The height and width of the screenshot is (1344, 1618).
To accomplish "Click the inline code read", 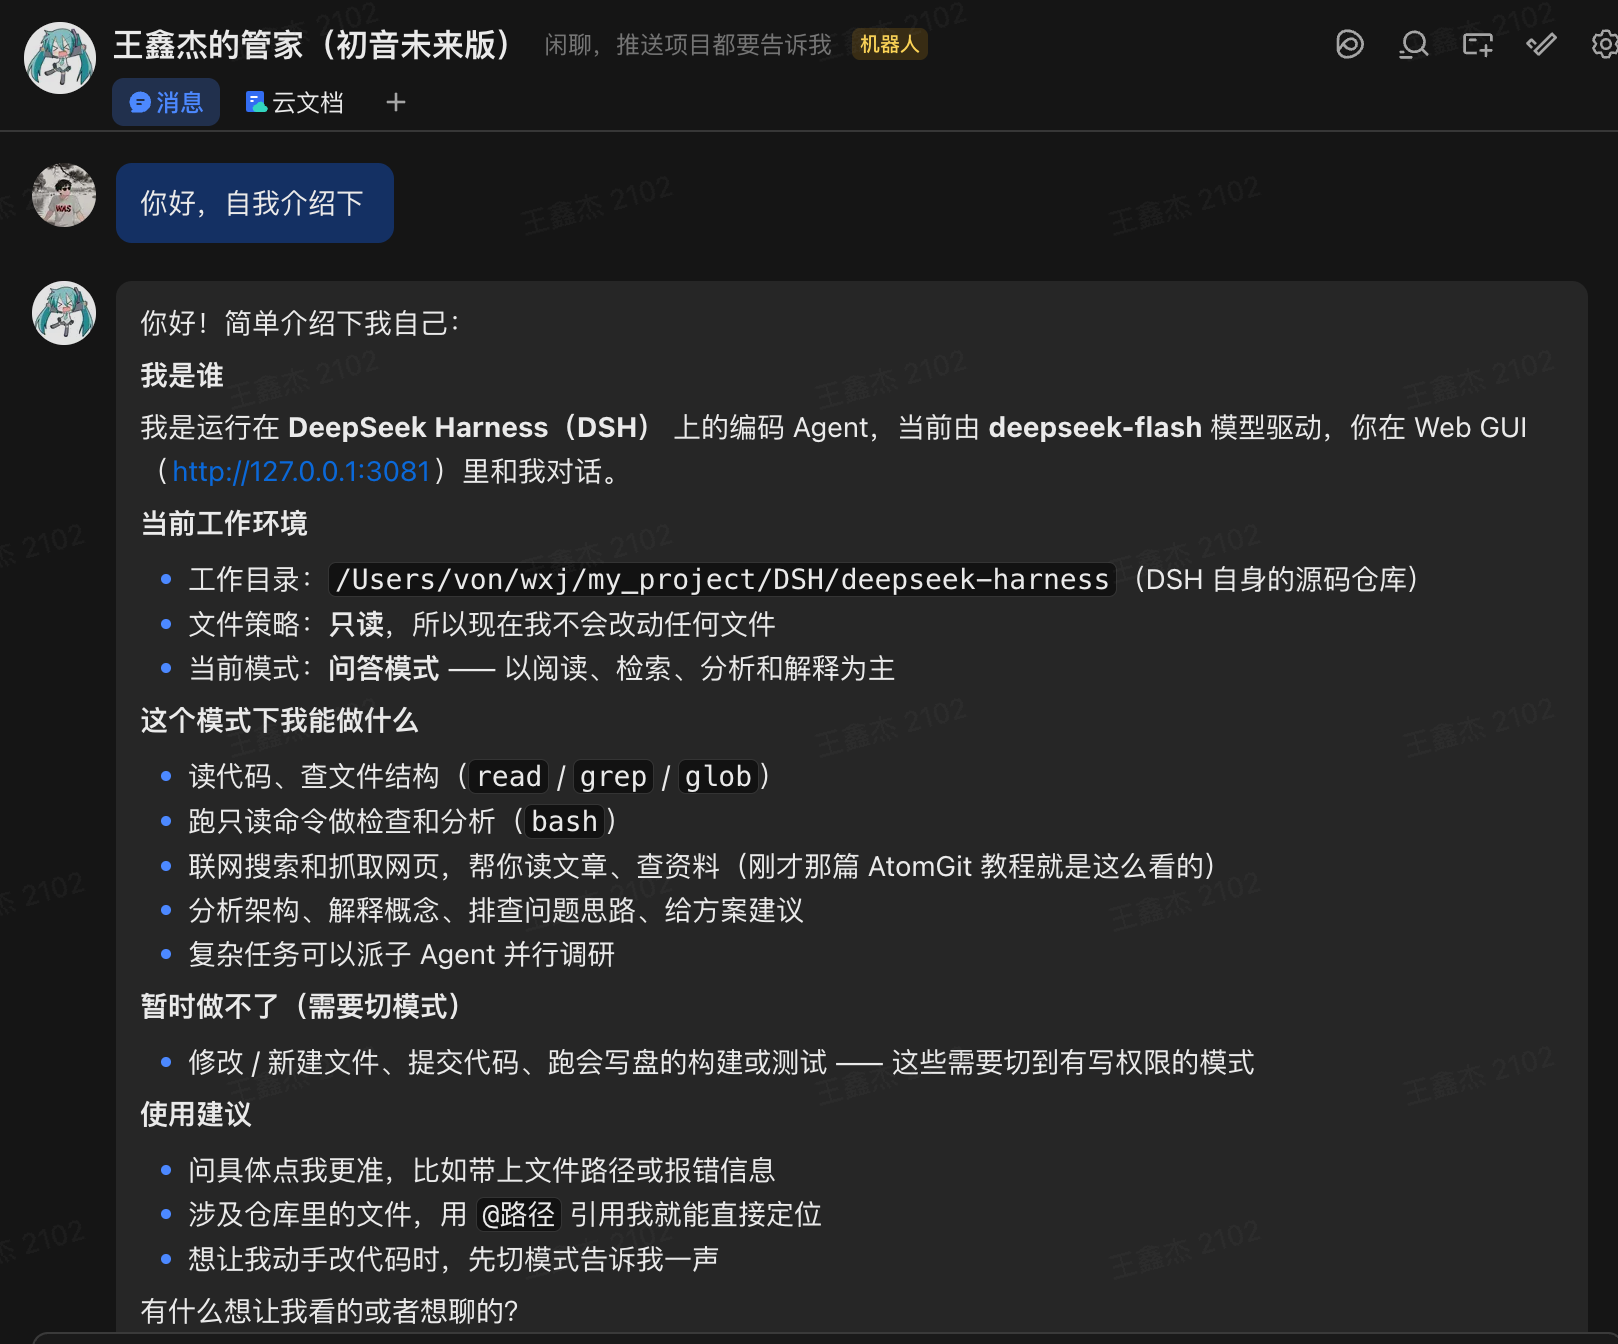I will [x=509, y=777].
